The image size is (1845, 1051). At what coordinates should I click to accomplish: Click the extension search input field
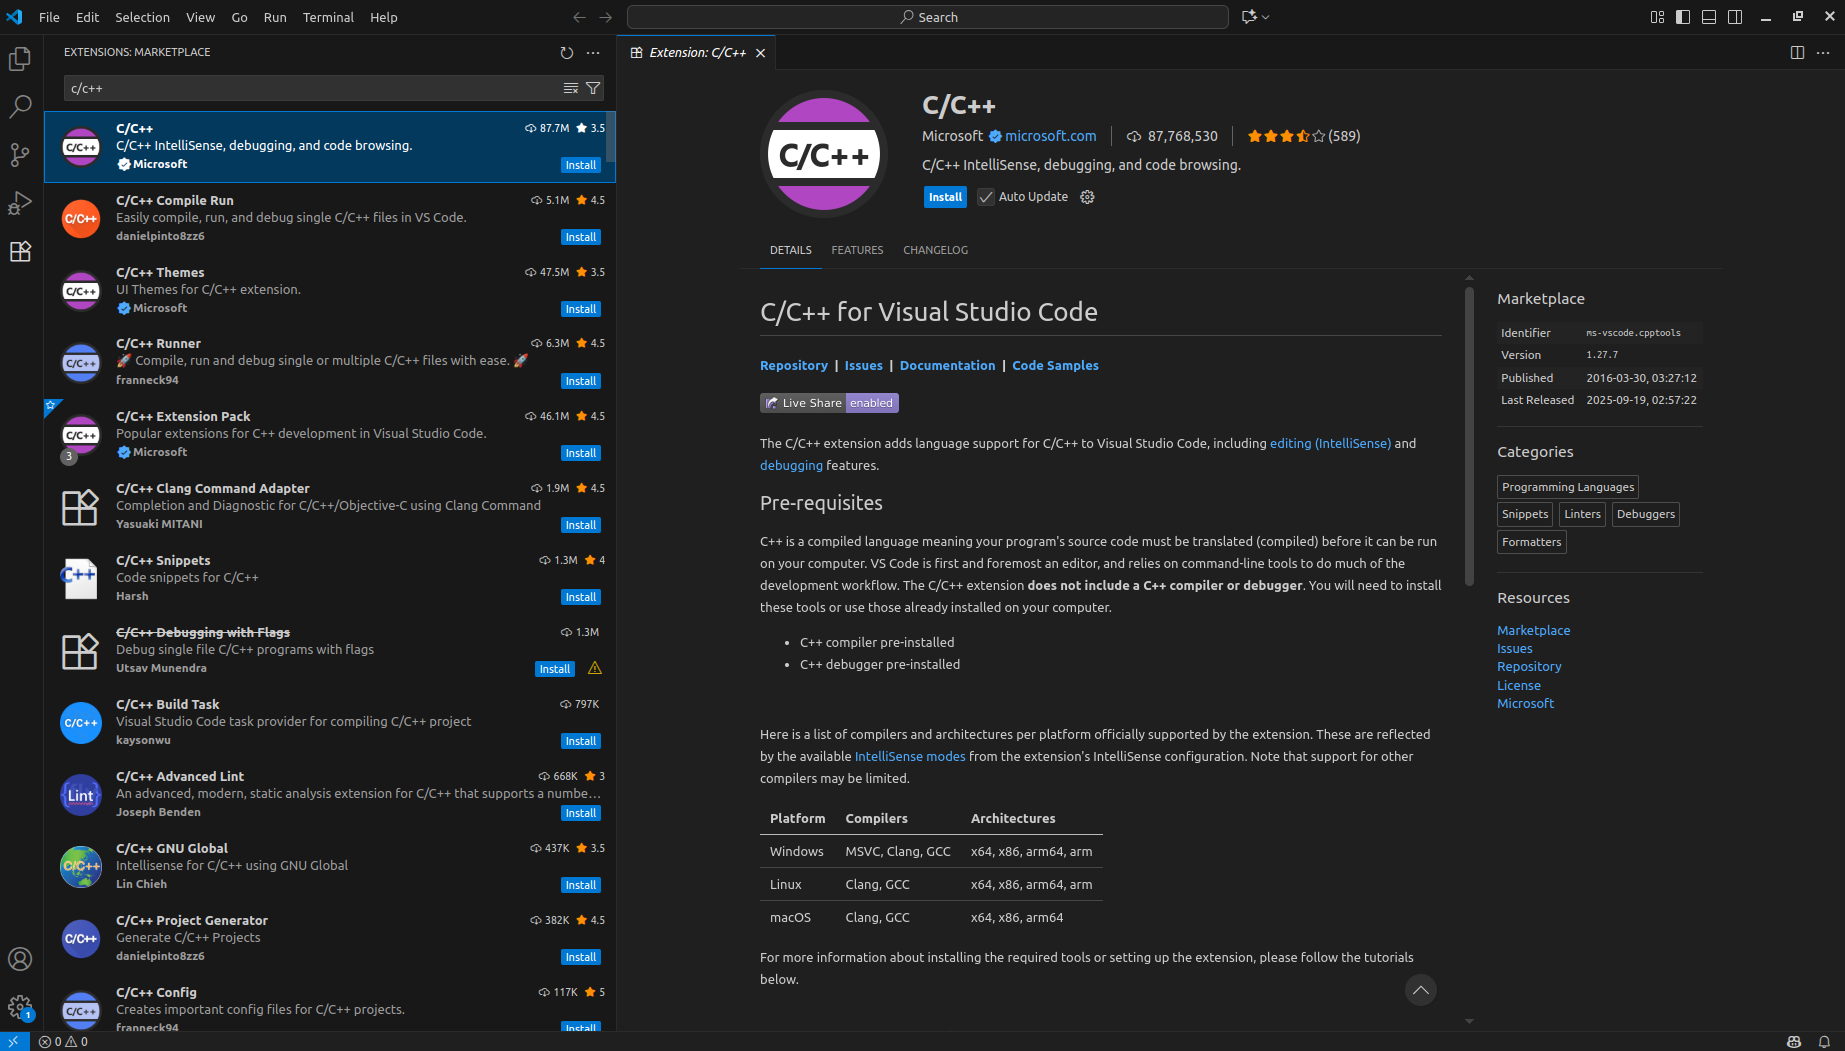(310, 88)
